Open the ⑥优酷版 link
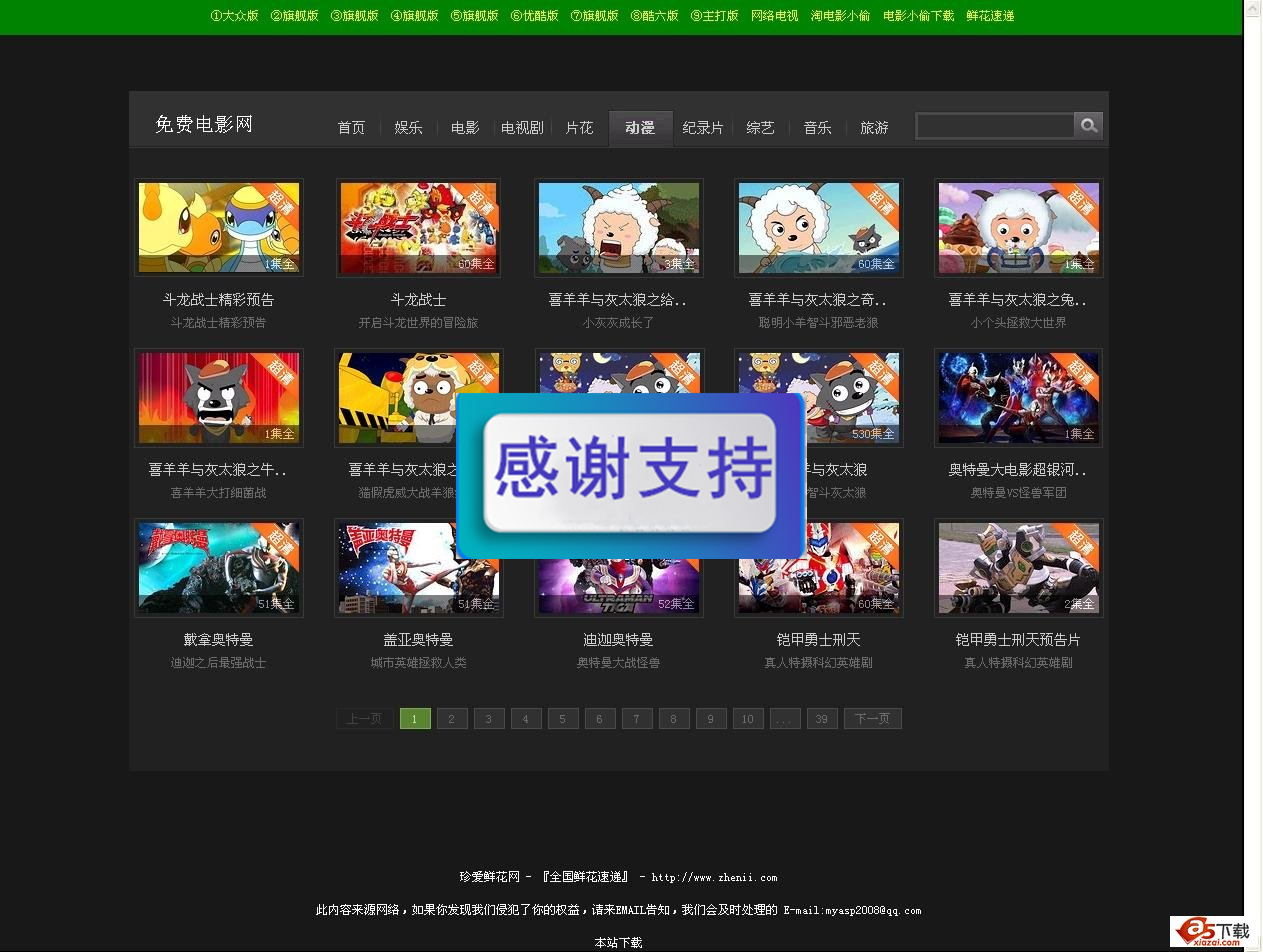This screenshot has width=1263, height=952. [x=534, y=16]
